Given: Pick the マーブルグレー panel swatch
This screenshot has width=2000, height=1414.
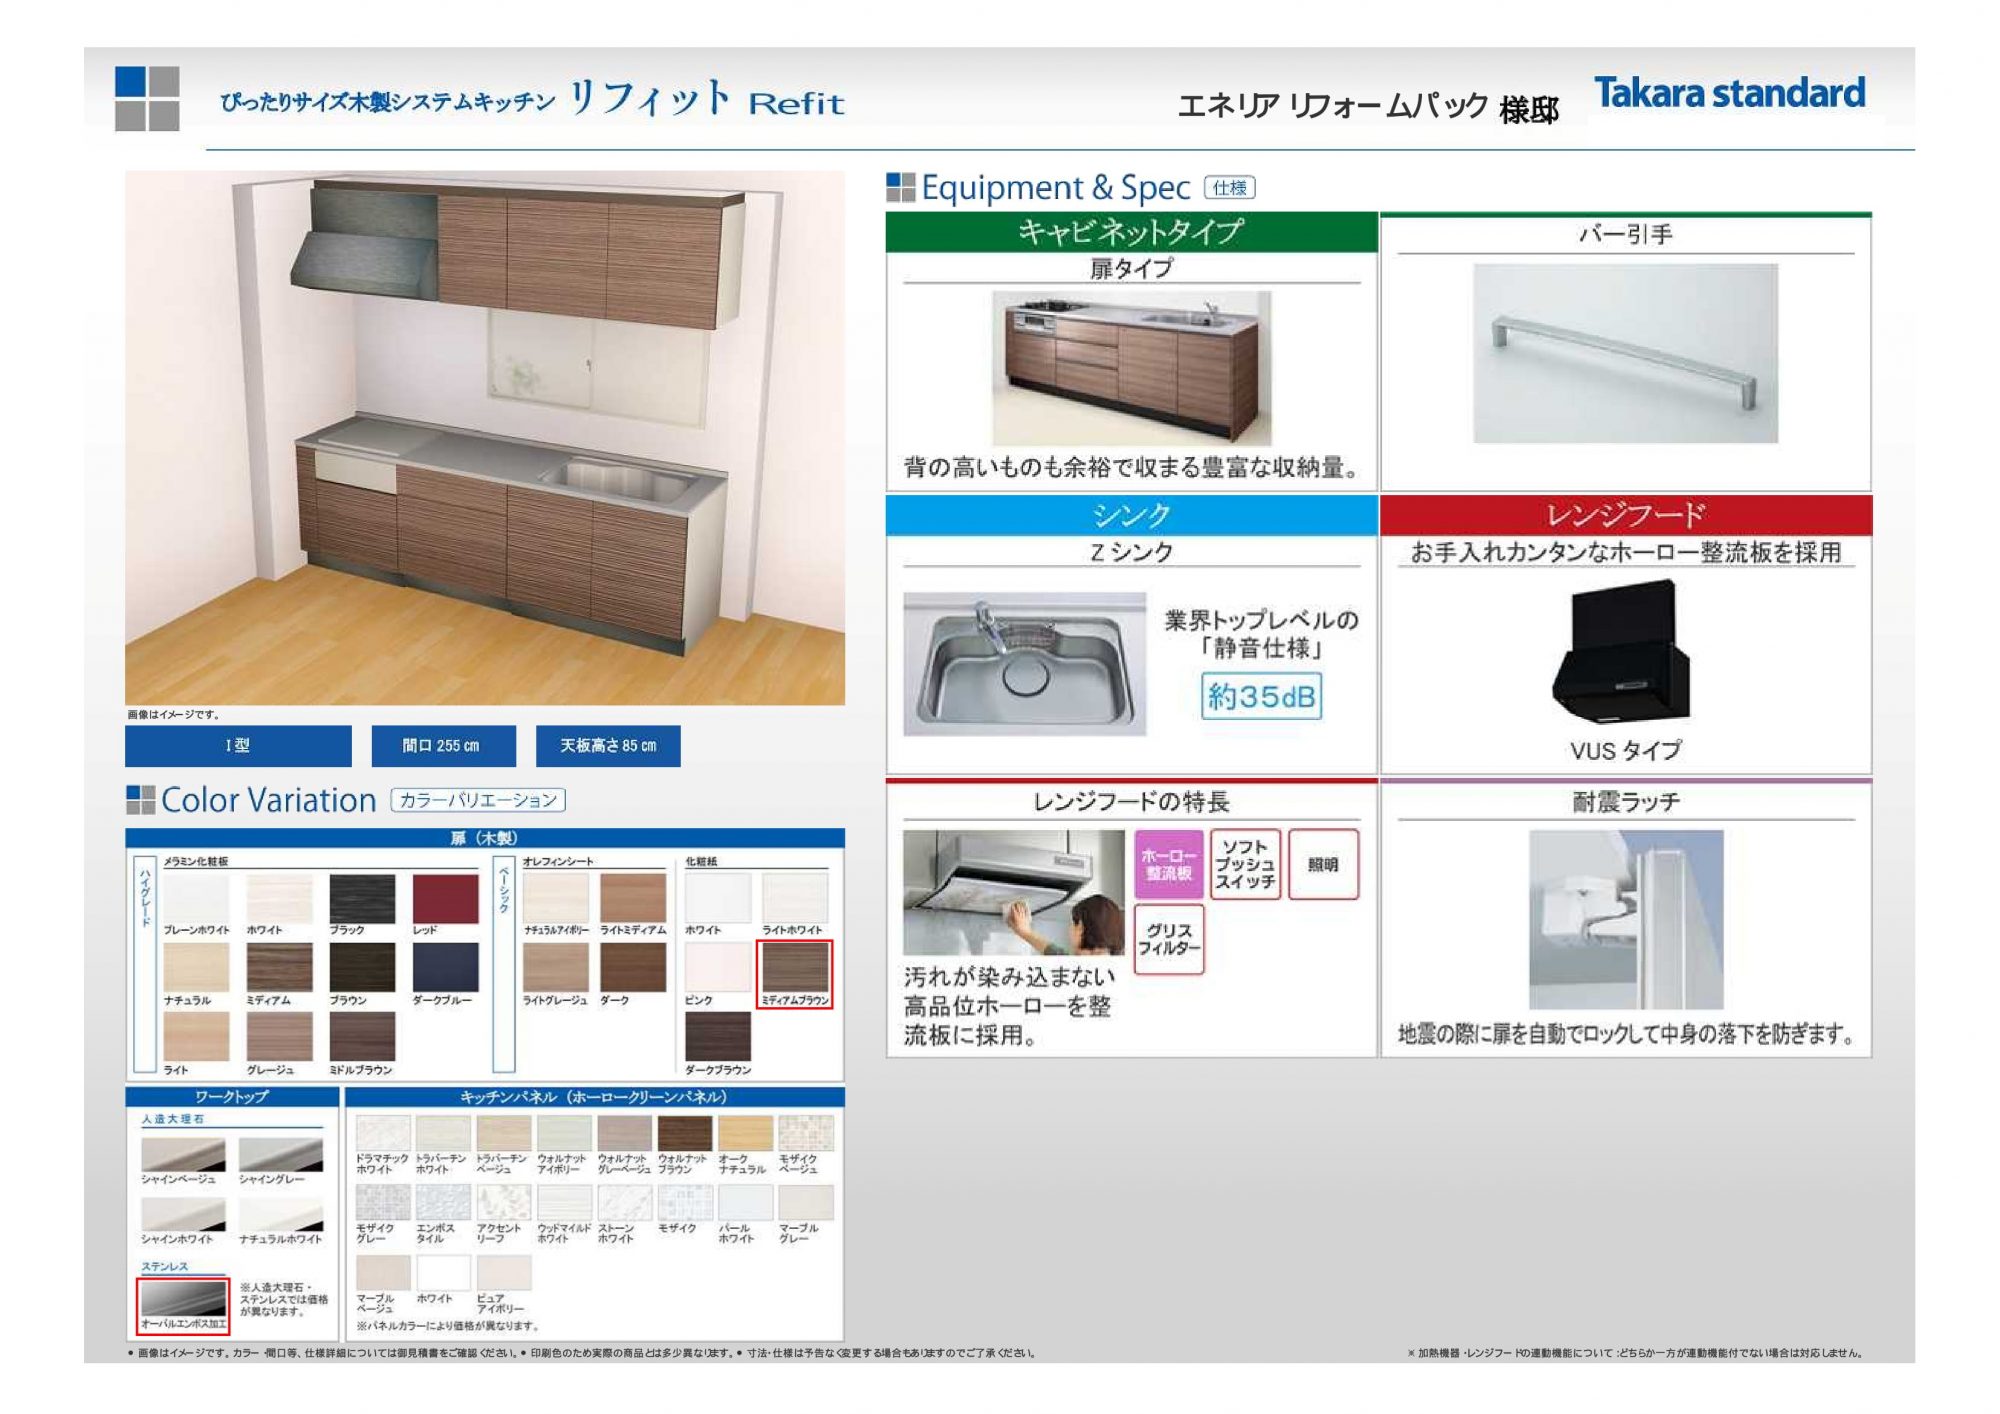Looking at the screenshot, I should [805, 1203].
